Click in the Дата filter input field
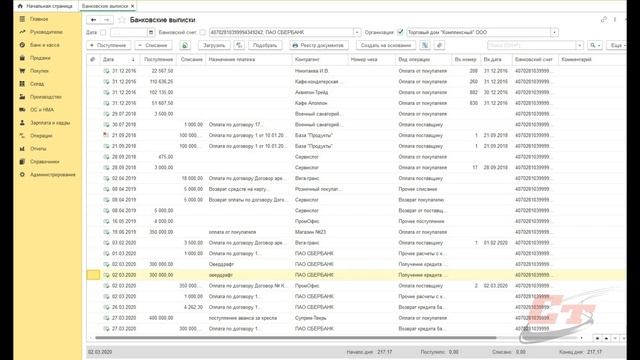 click(x=129, y=32)
